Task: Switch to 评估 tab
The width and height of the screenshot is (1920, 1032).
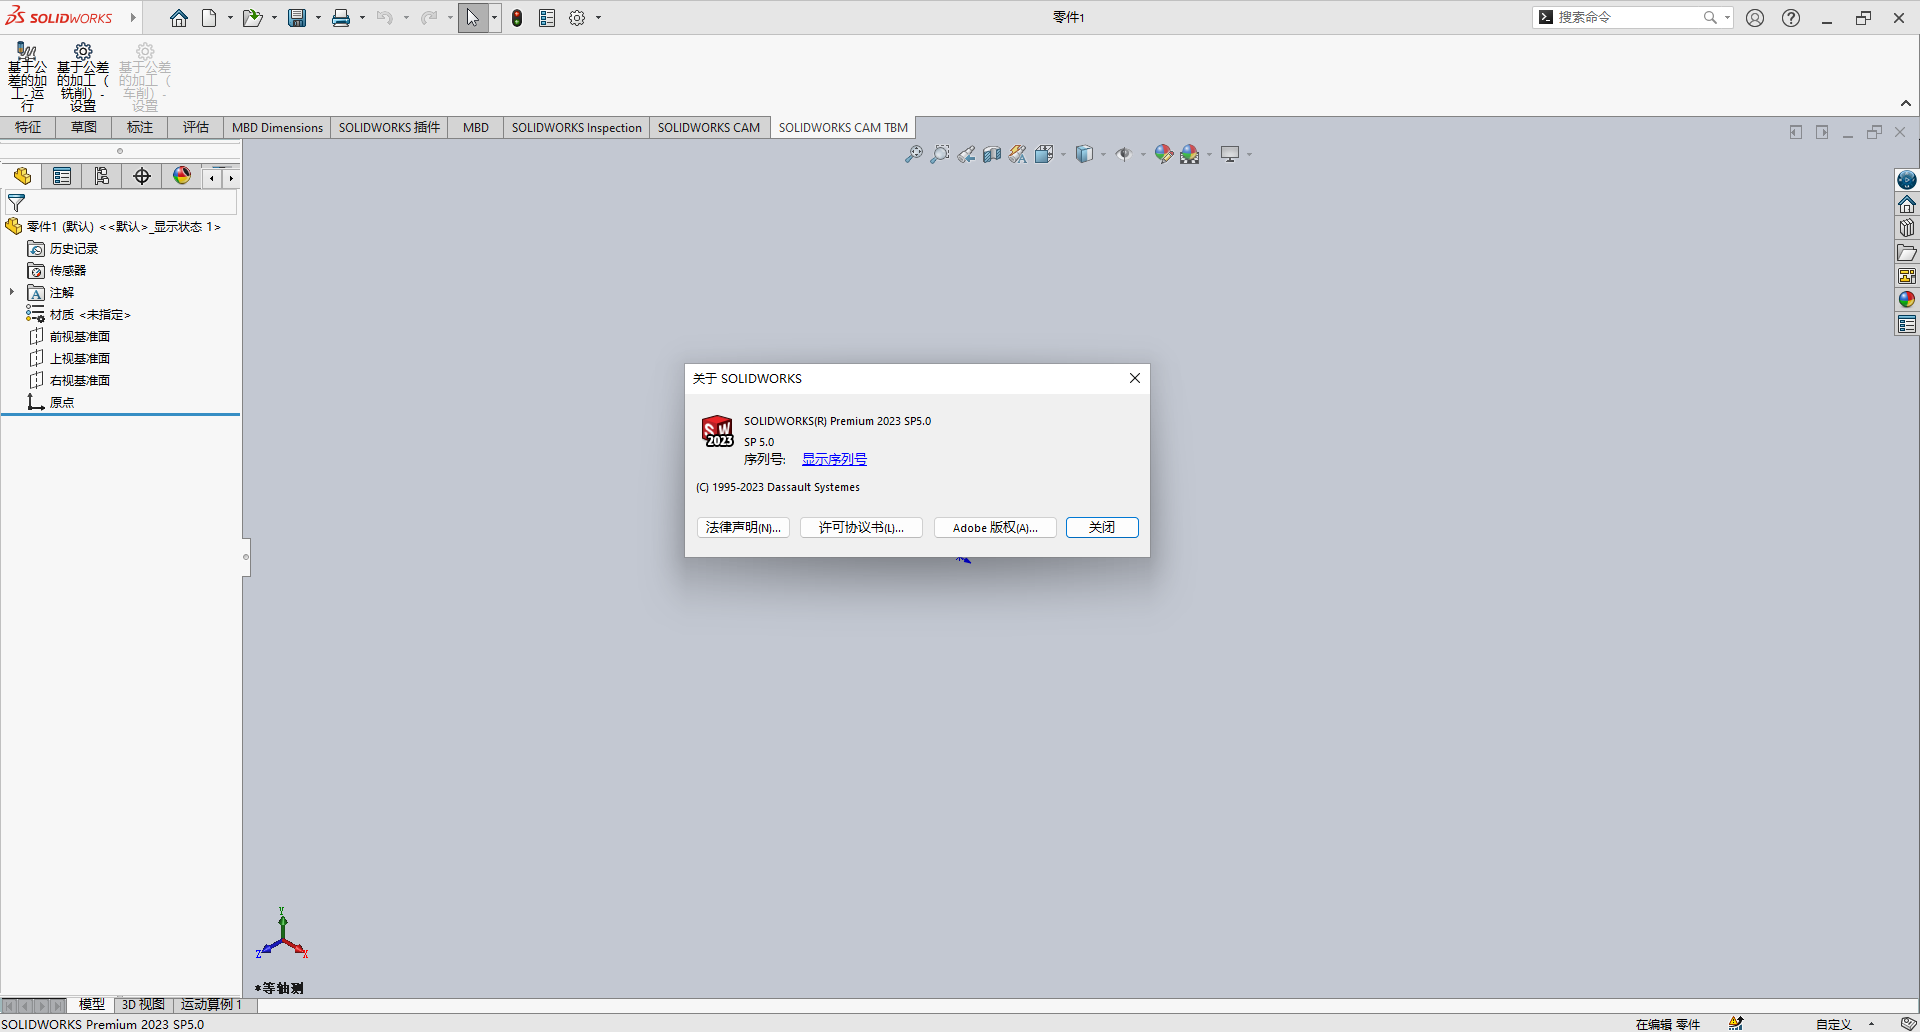Action: pyautogui.click(x=196, y=127)
